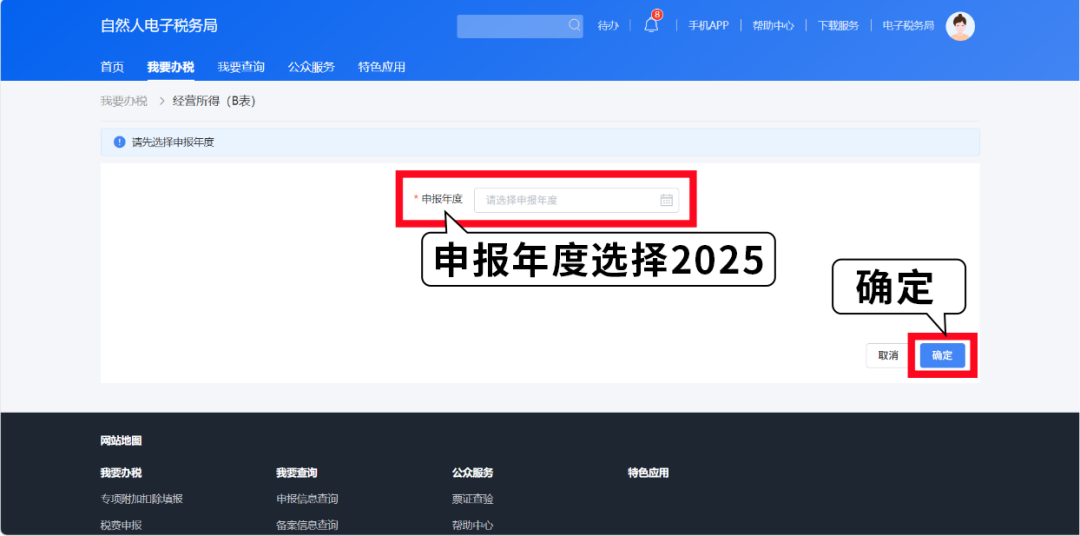Image resolution: width=1080 pixels, height=536 pixels.
Task: Open 专项附加扣除填报 footer link
Action: (x=142, y=499)
